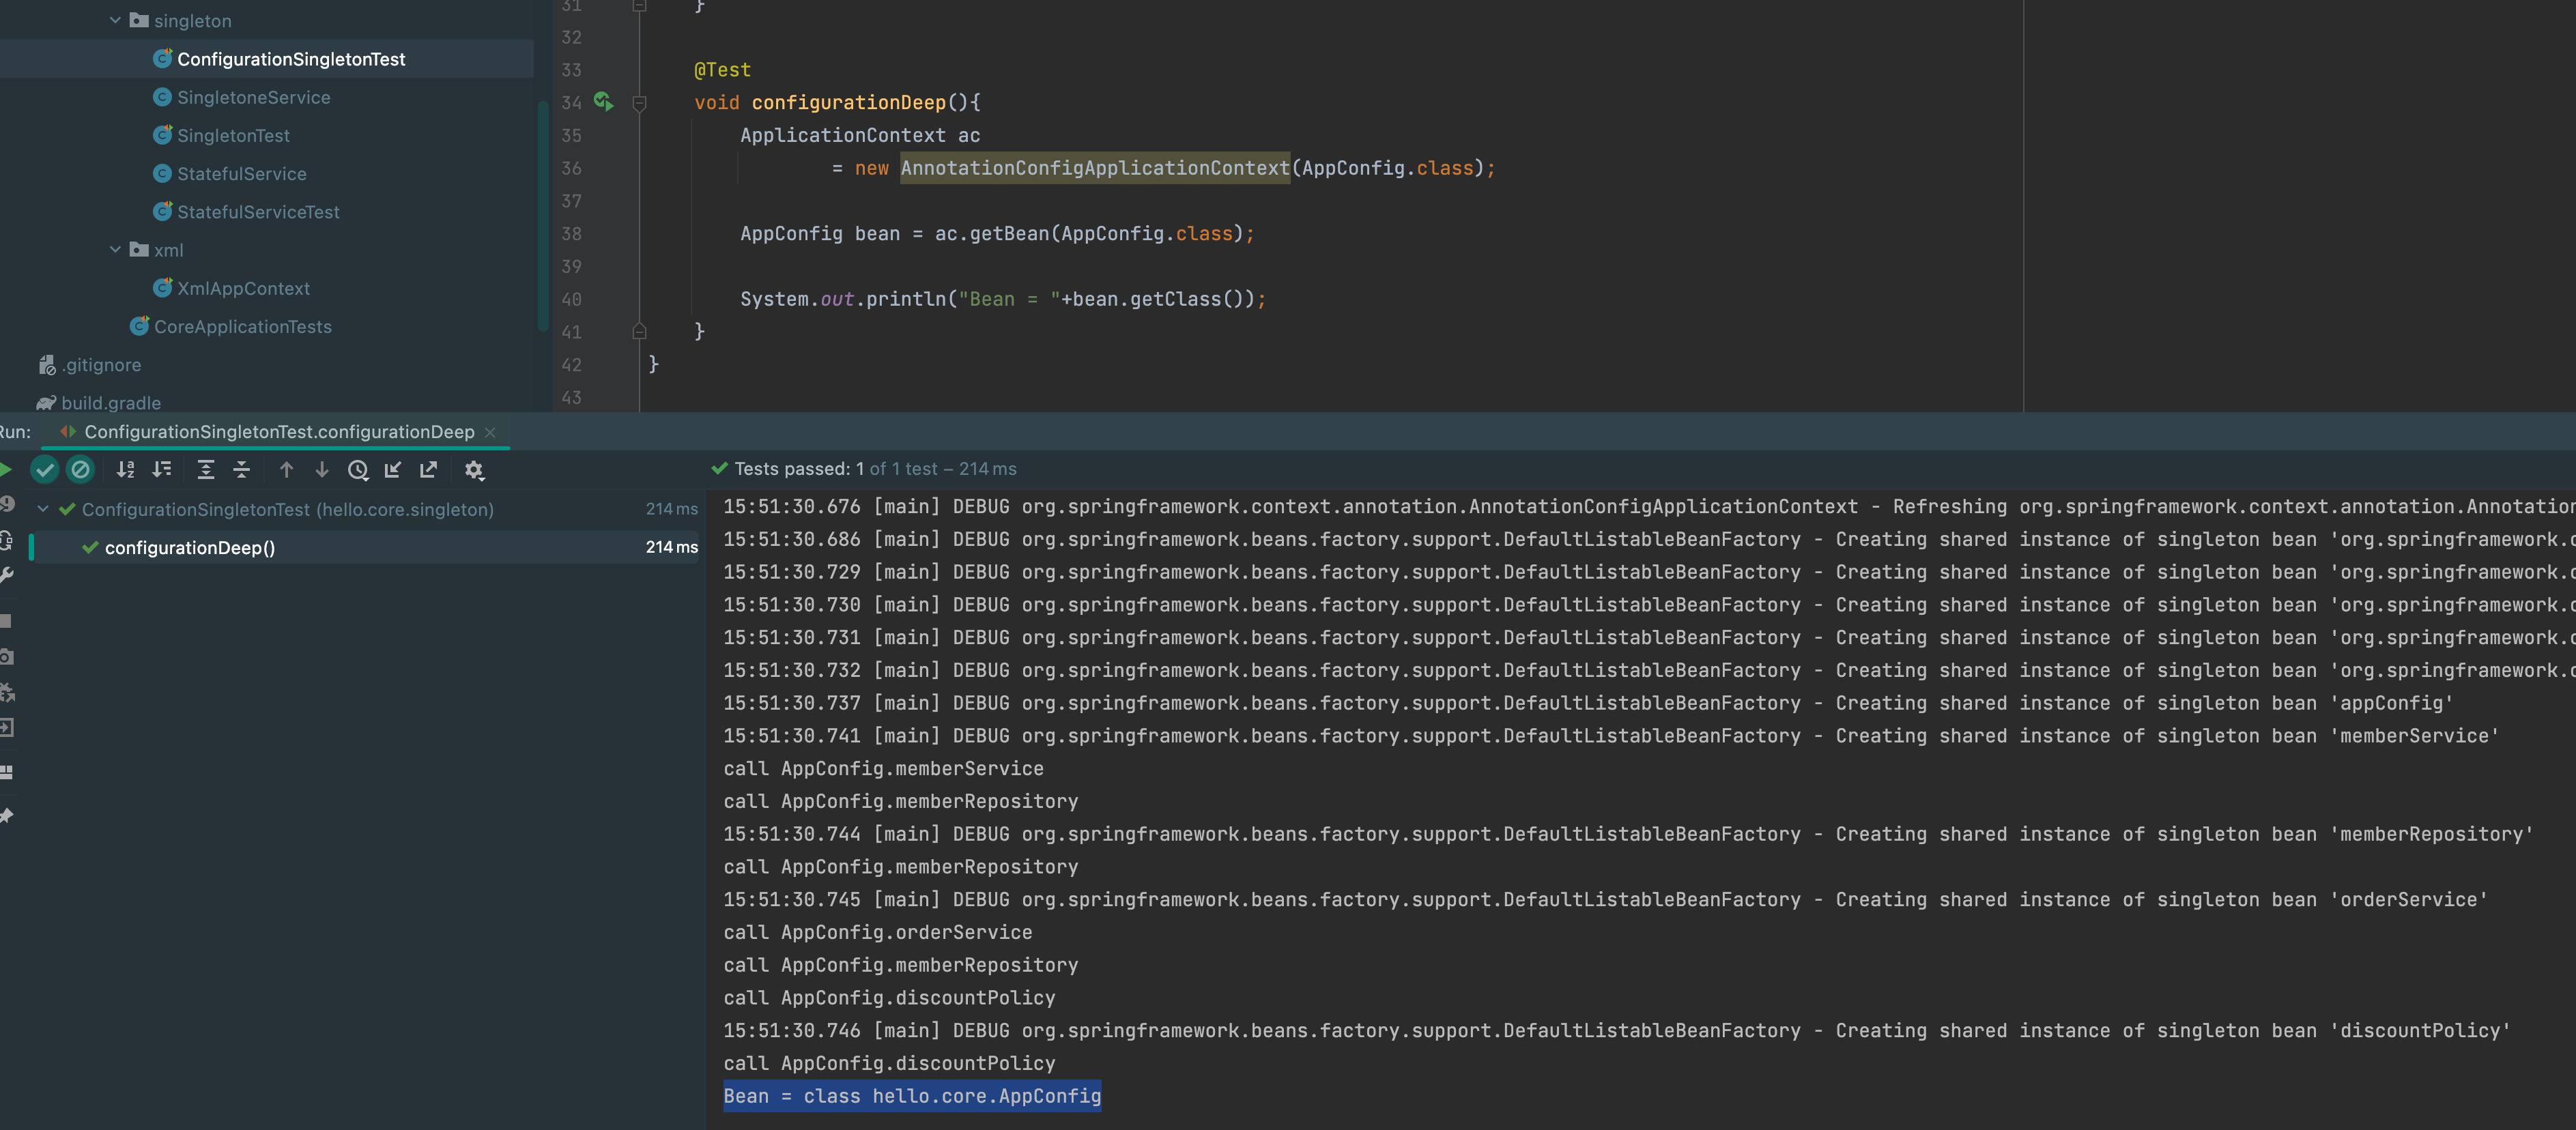Collapse all test results

[242, 469]
